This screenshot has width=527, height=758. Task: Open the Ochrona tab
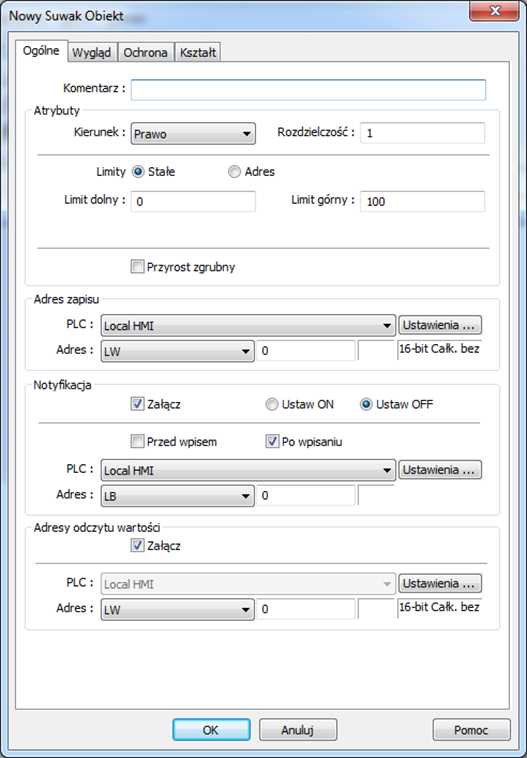(146, 53)
